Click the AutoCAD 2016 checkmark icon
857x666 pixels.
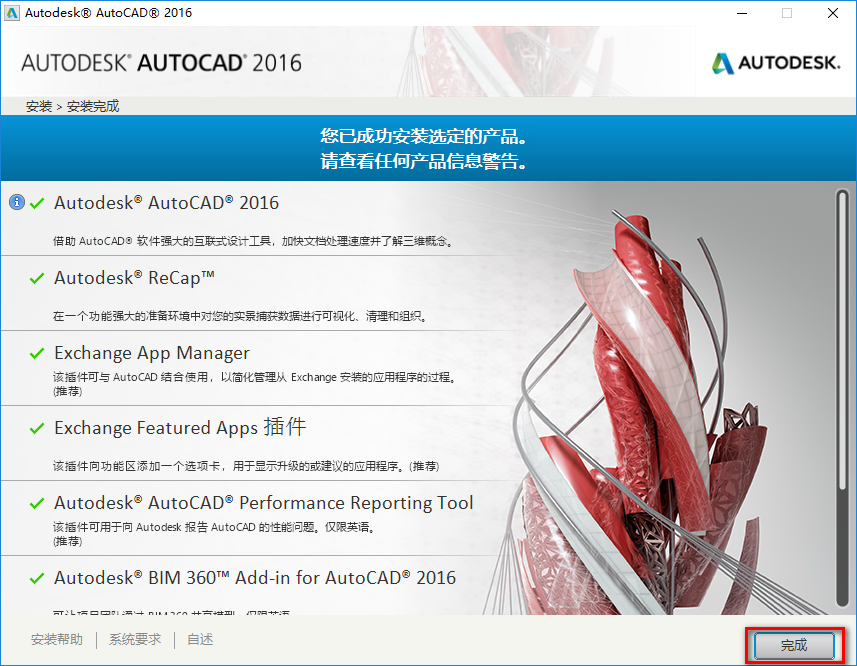[37, 202]
